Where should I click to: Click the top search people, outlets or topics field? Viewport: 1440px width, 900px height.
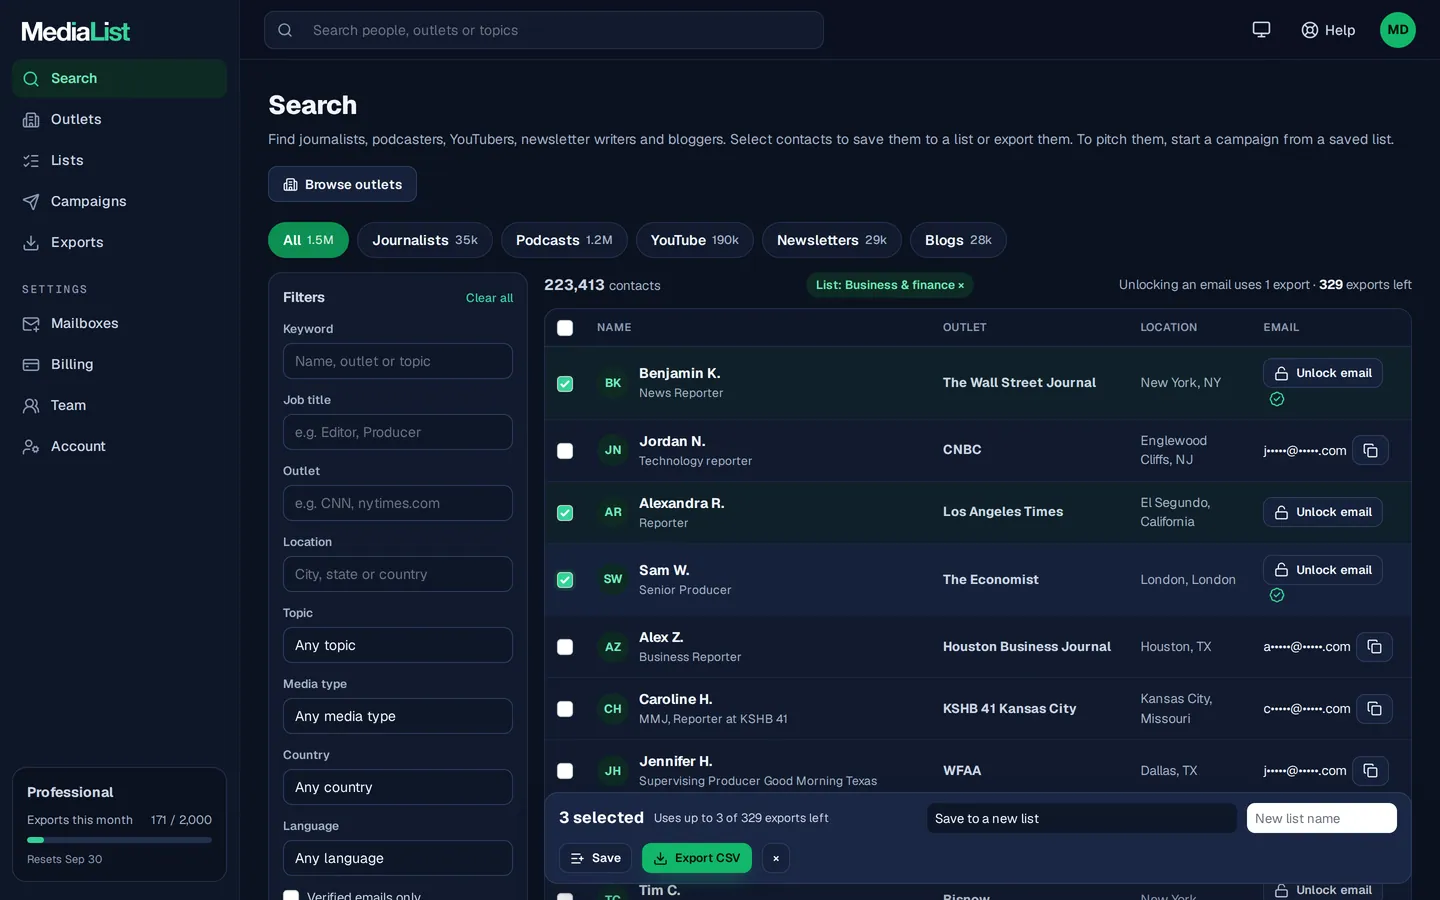click(x=544, y=30)
